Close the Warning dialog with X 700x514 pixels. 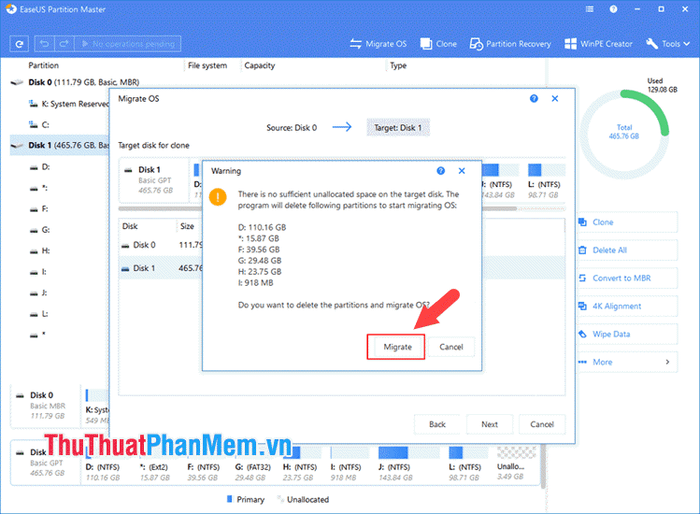coord(462,171)
